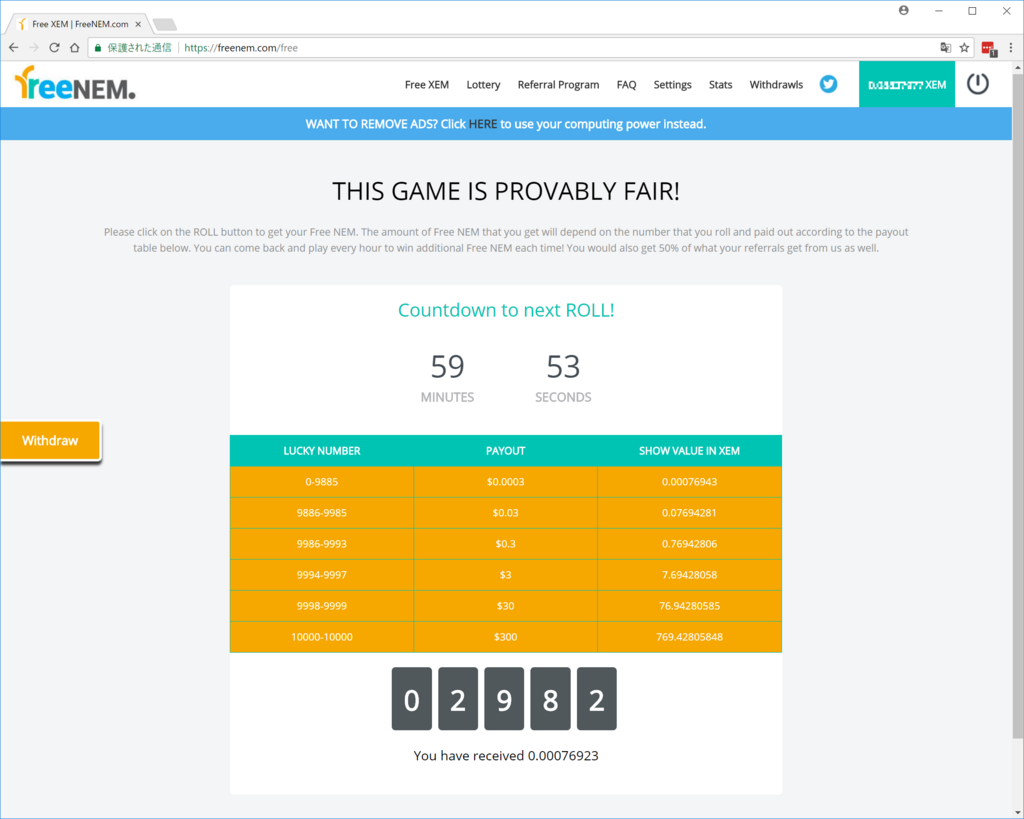The height and width of the screenshot is (819, 1024).
Task: Click the 'Countdown to next ROLL!' heading
Action: (x=506, y=310)
